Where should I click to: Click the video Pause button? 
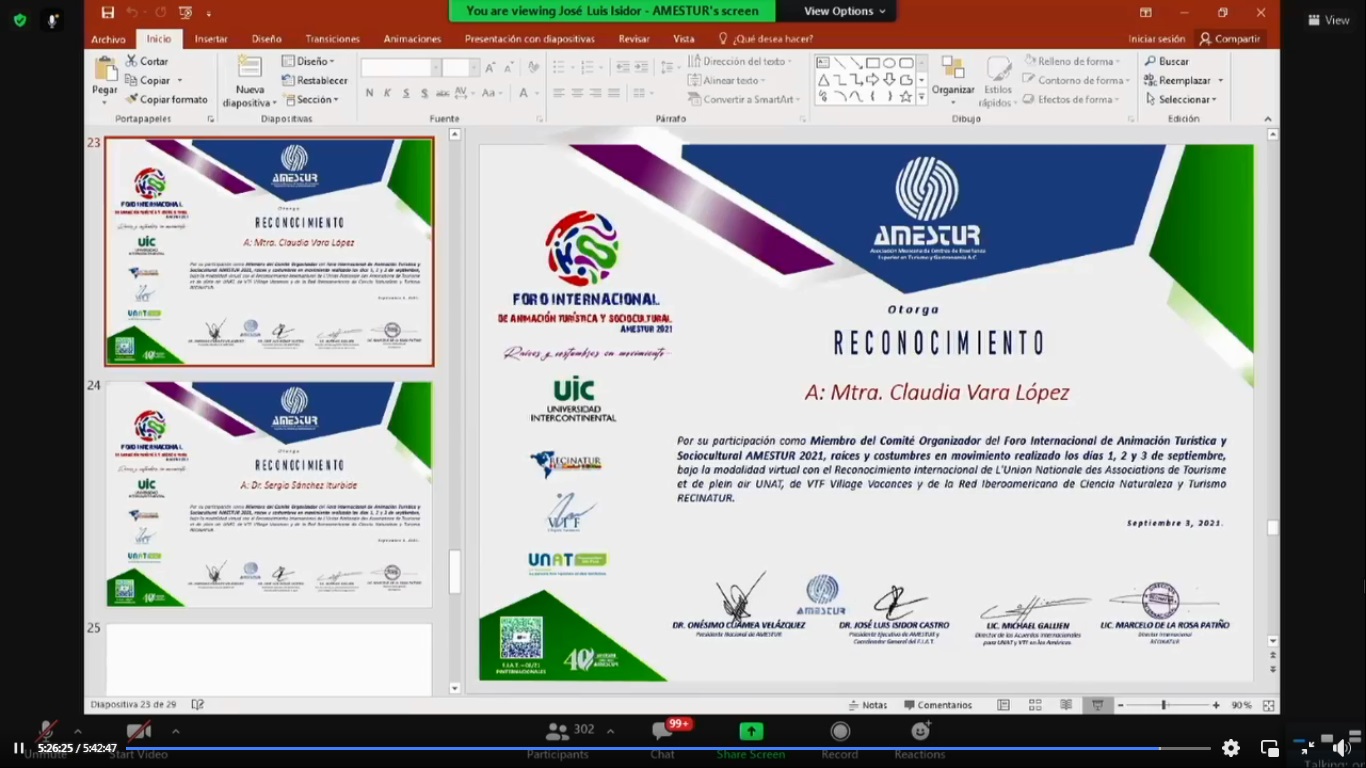pyautogui.click(x=18, y=748)
